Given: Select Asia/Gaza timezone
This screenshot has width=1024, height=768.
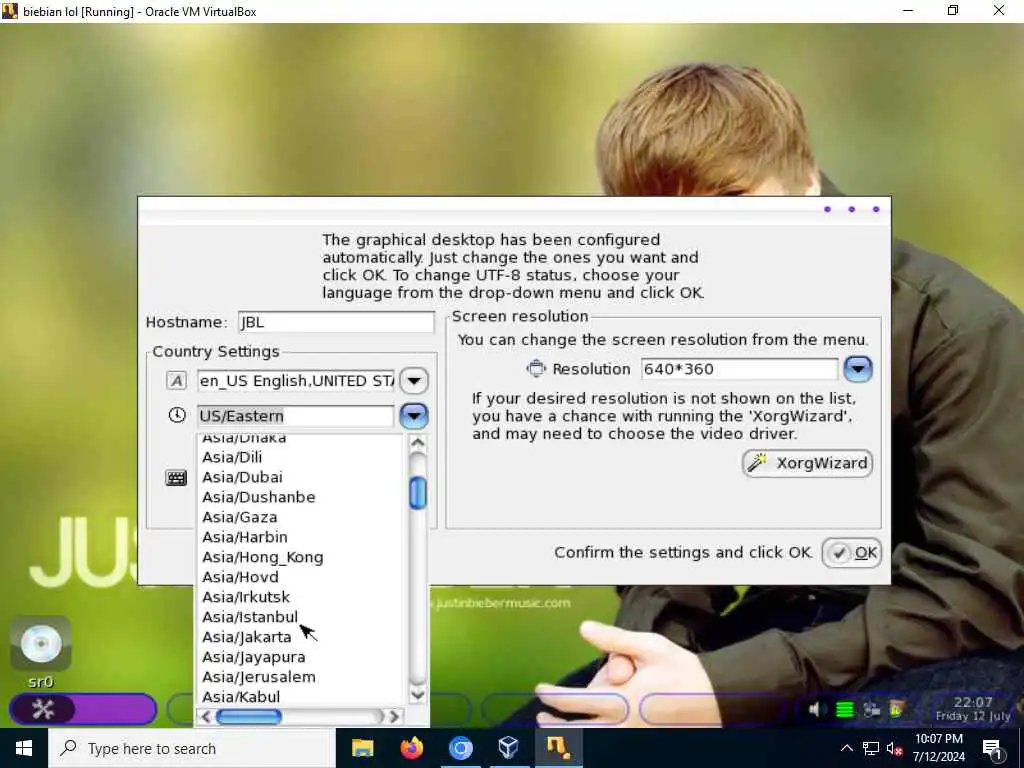Looking at the screenshot, I should click(x=240, y=517).
